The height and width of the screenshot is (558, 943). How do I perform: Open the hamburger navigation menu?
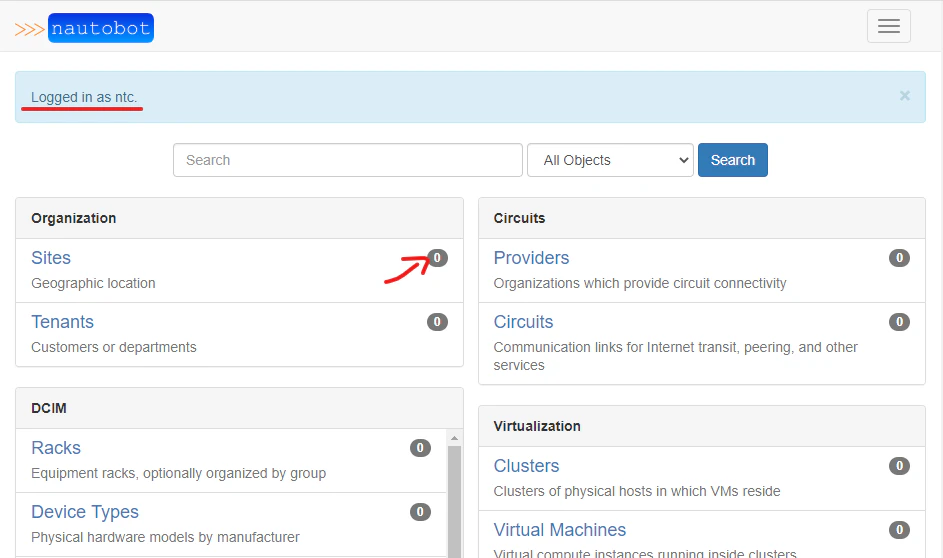(x=888, y=26)
